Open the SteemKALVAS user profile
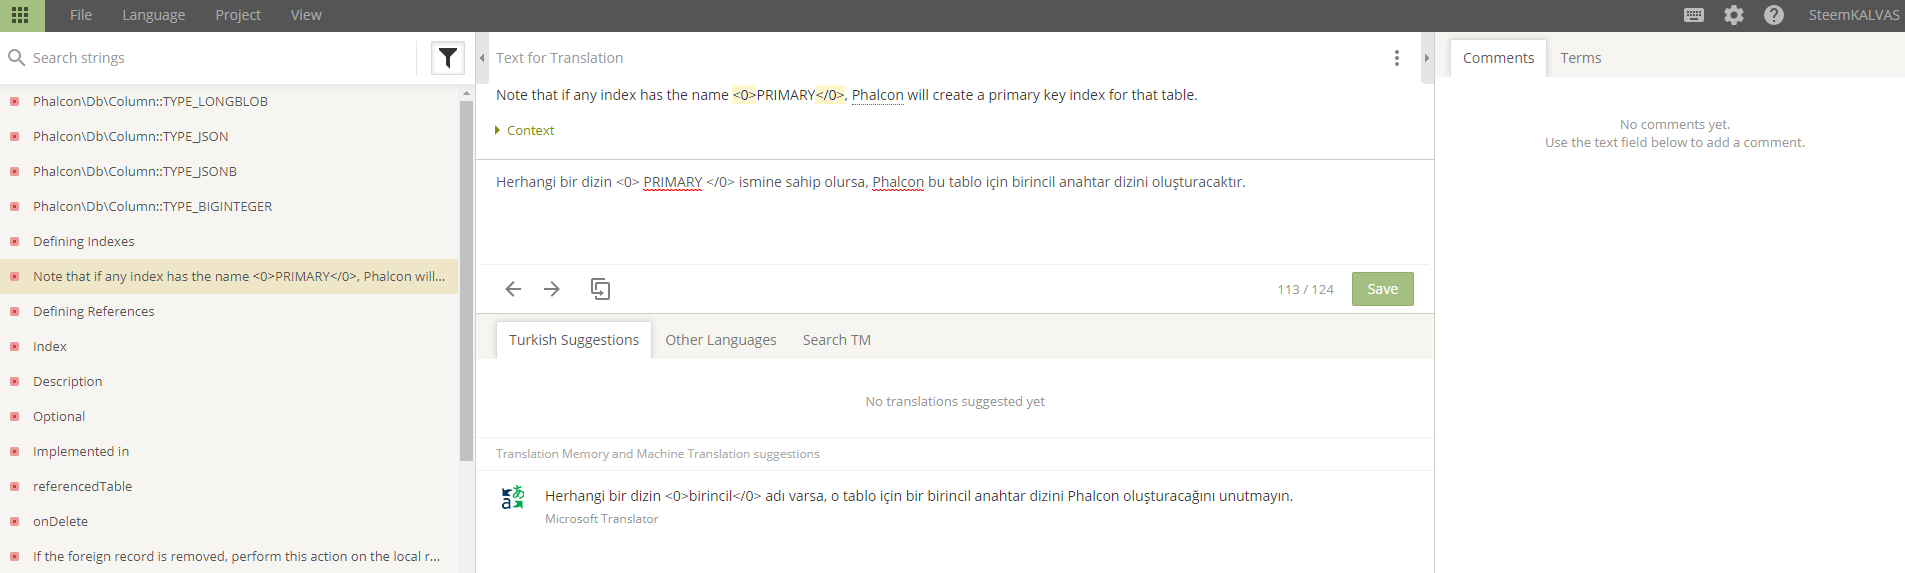This screenshot has width=1905, height=573. [1854, 15]
